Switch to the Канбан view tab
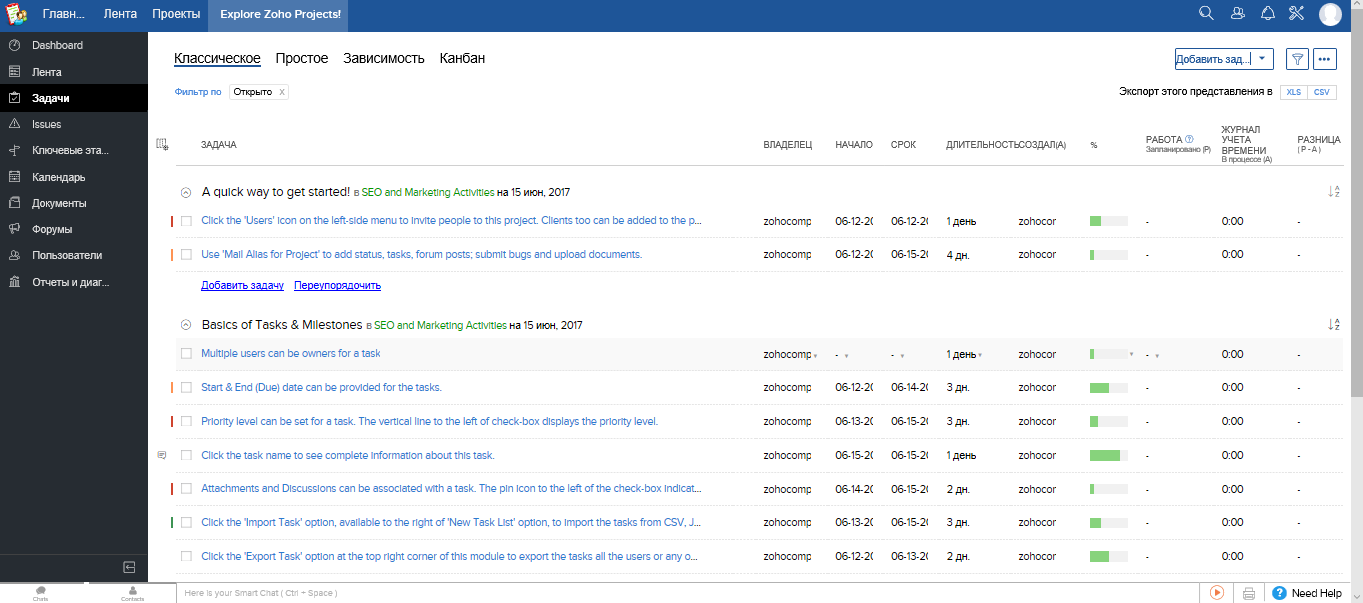 point(462,58)
